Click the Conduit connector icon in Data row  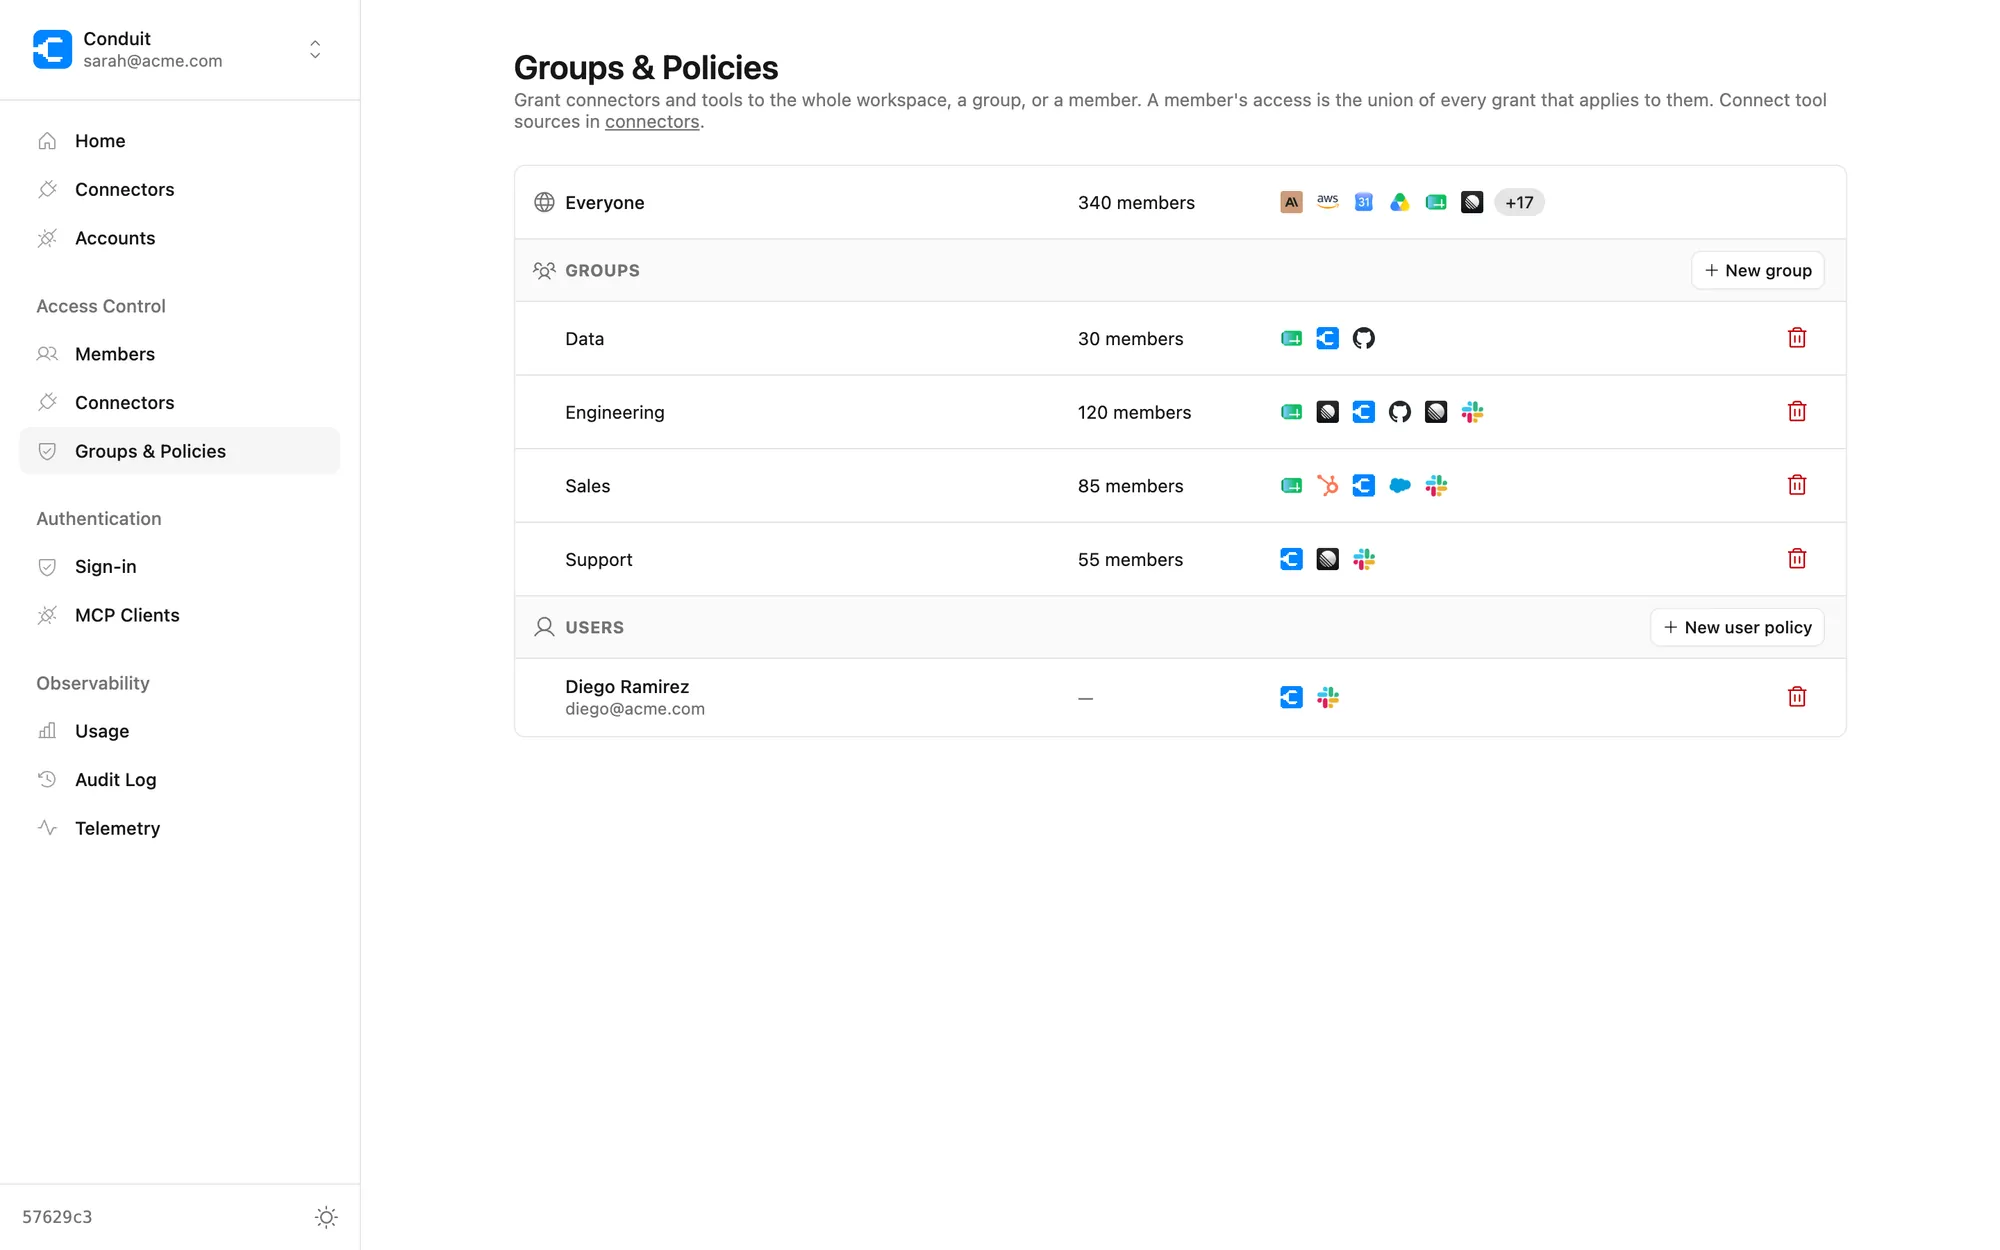pos(1328,338)
